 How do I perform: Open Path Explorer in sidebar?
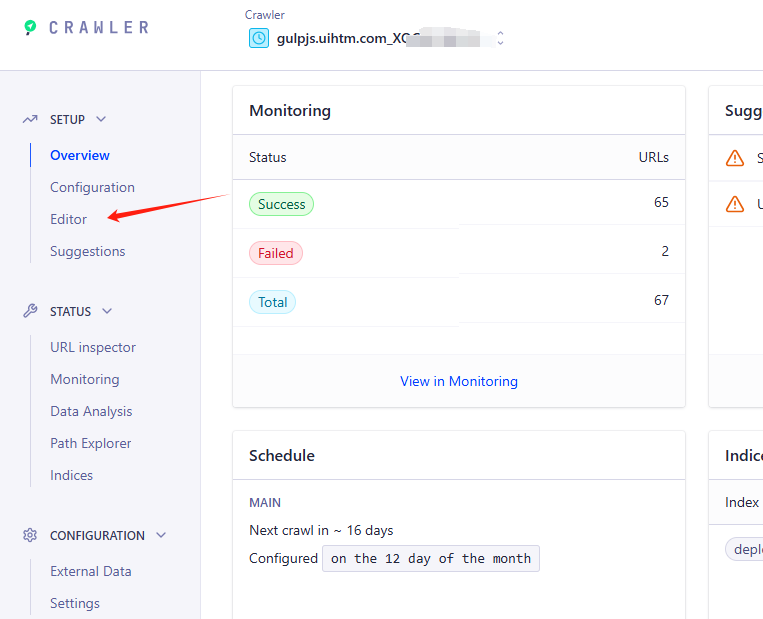point(91,443)
